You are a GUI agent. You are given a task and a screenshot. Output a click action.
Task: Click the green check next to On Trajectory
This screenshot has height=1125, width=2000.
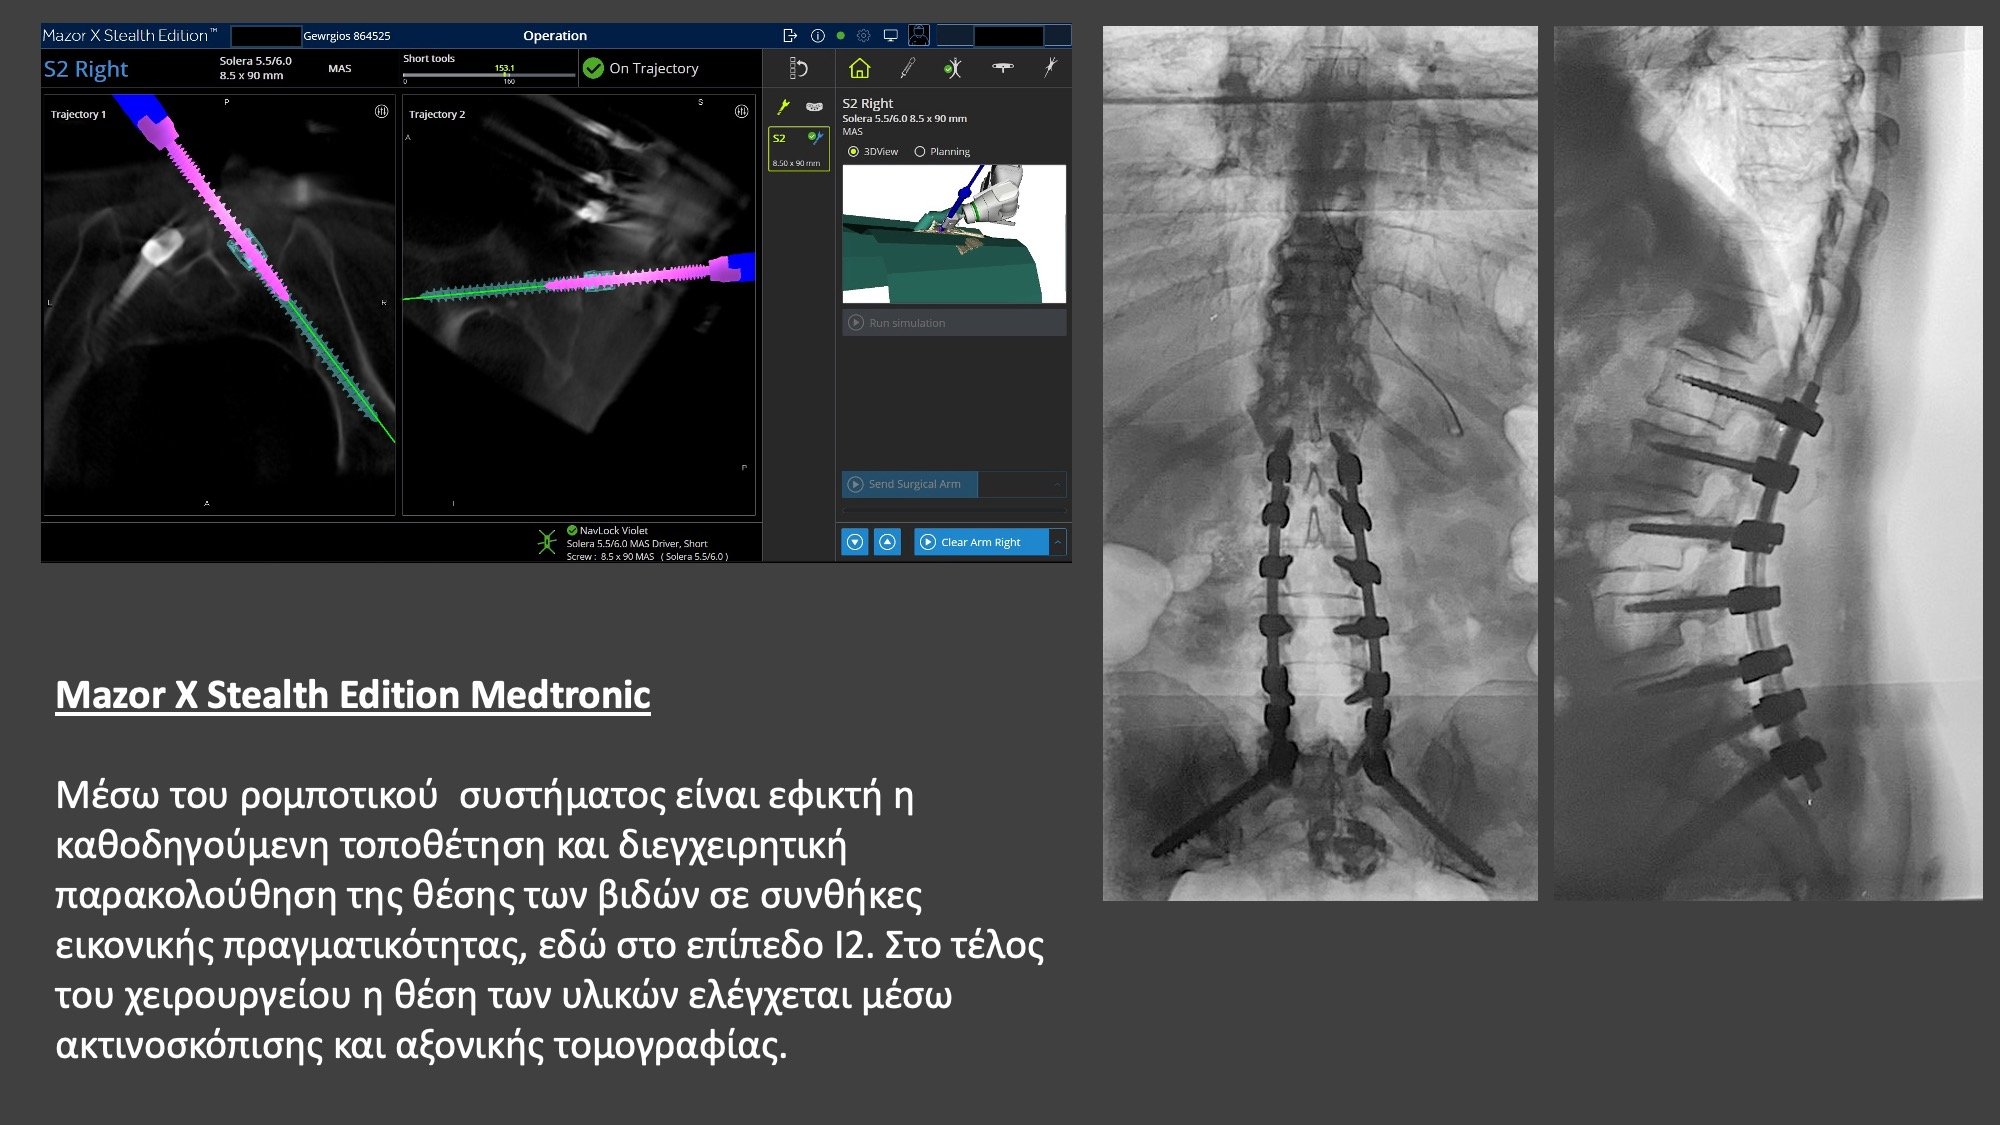(x=593, y=68)
